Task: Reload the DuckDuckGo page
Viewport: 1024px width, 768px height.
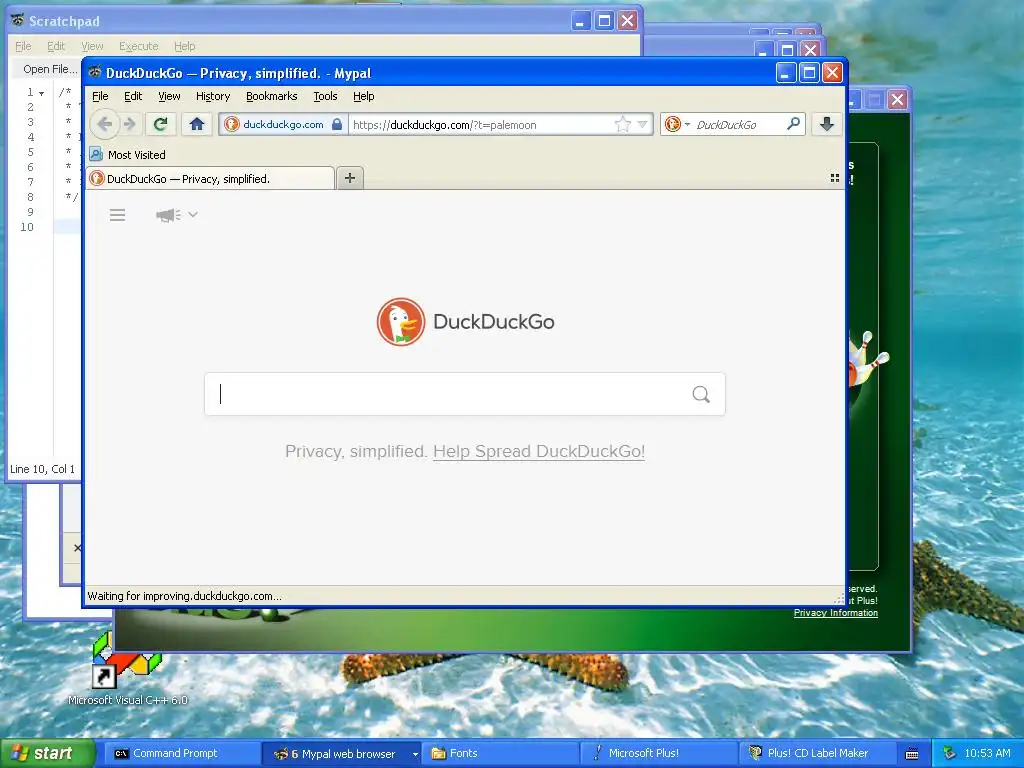Action: tap(161, 124)
